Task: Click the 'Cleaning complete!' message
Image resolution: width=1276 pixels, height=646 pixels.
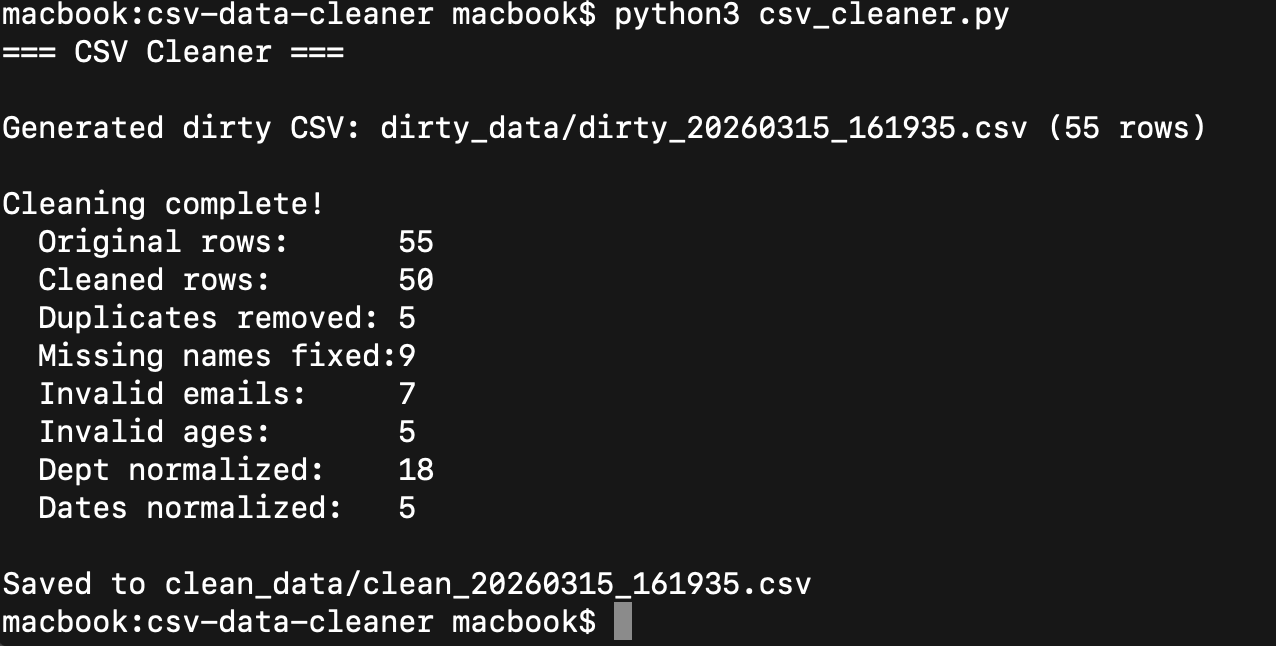Action: [x=163, y=204]
